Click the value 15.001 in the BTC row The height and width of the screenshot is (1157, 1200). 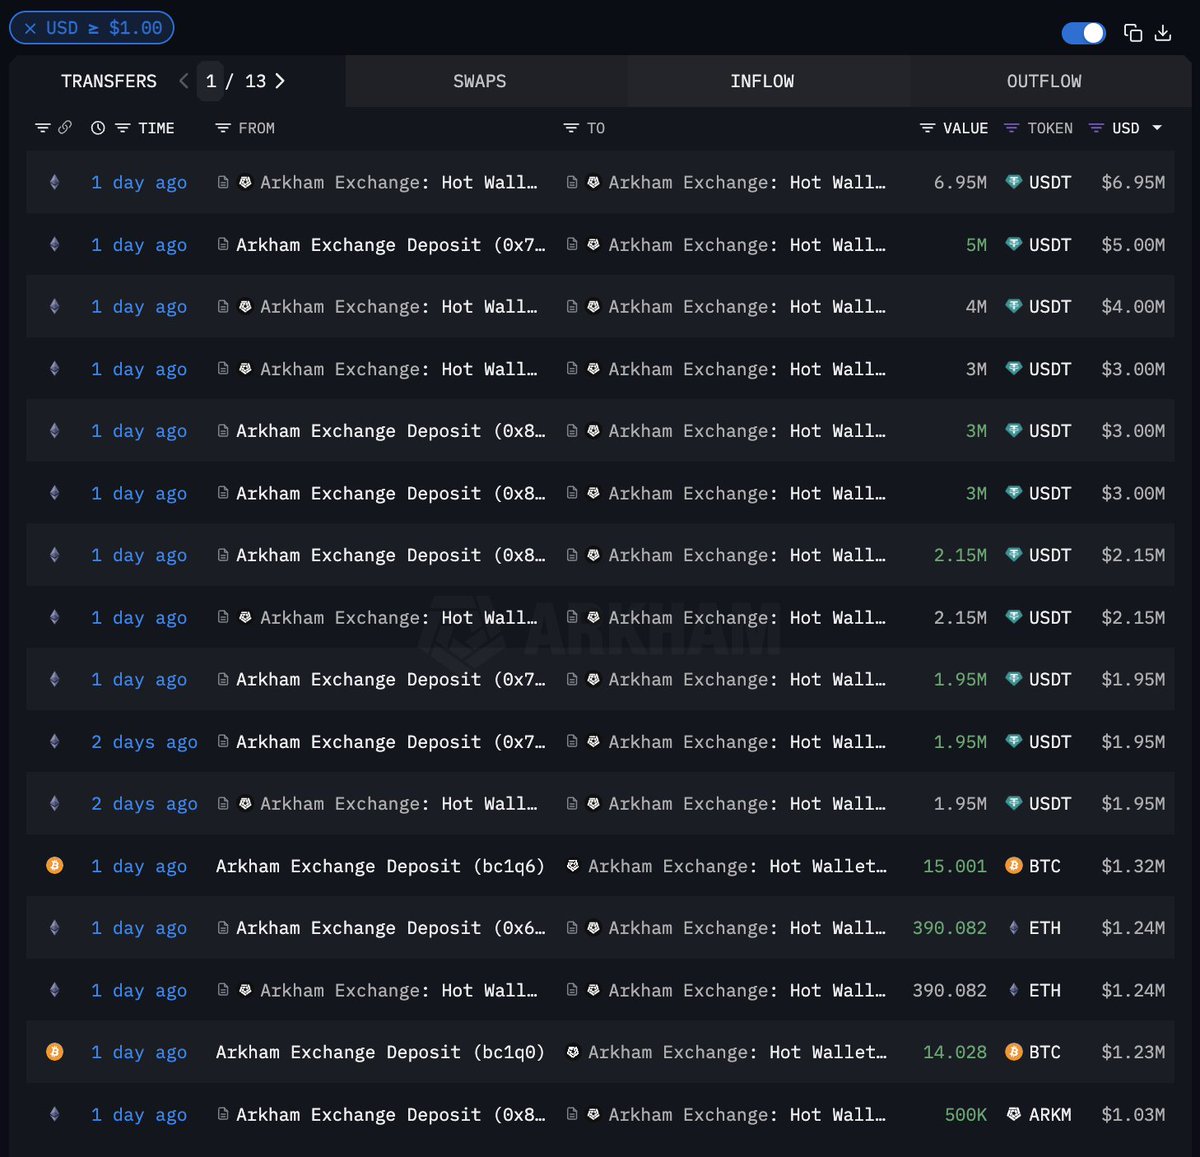(x=955, y=866)
